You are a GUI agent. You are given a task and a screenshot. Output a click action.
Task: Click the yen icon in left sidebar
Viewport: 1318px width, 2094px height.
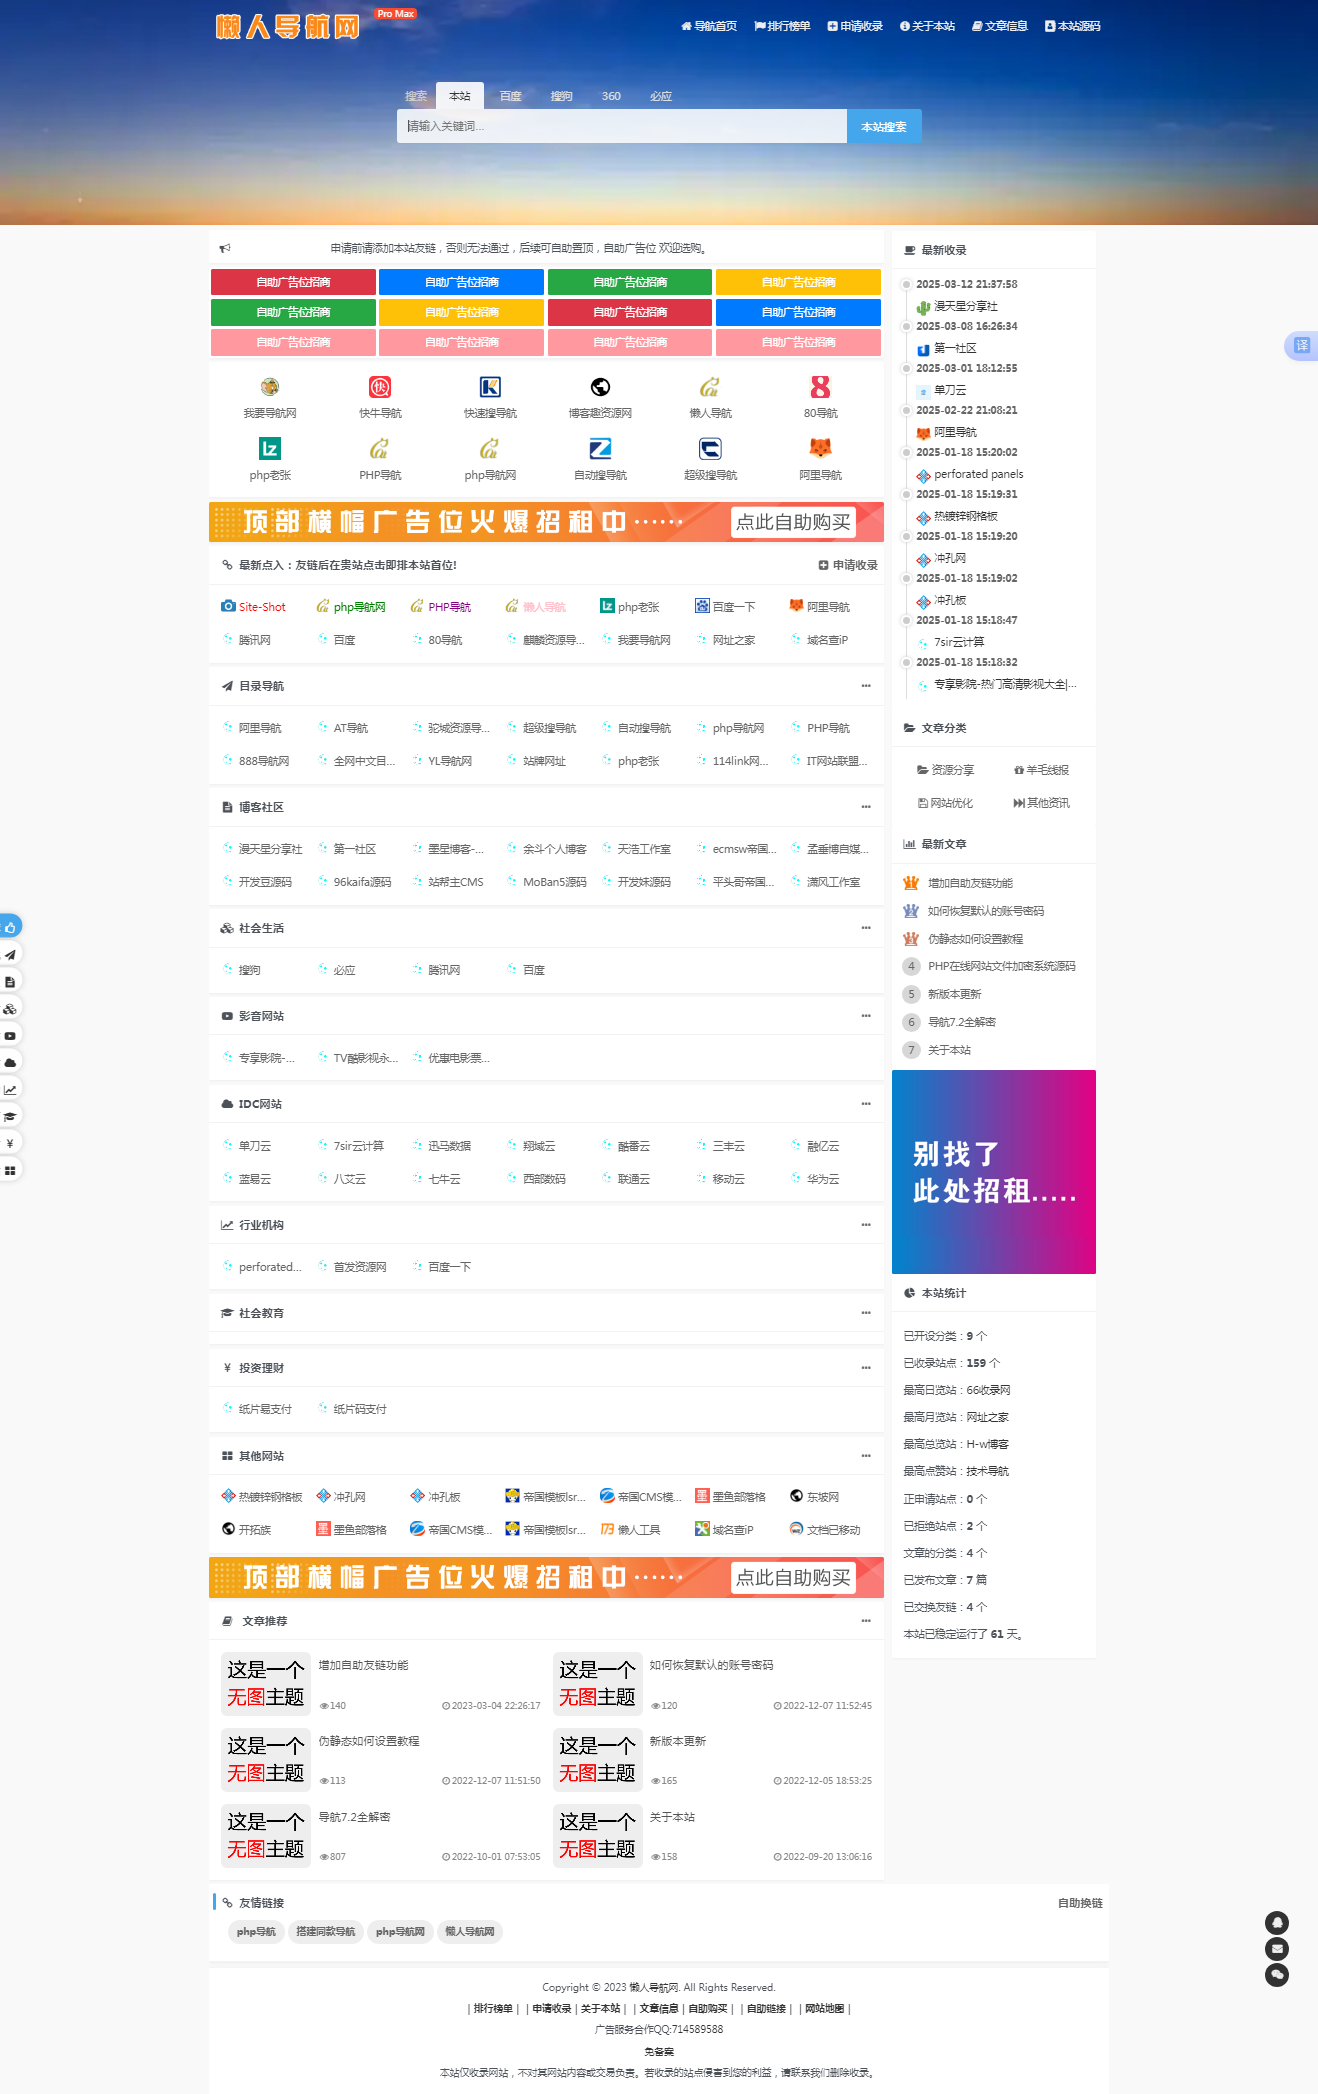point(10,1143)
